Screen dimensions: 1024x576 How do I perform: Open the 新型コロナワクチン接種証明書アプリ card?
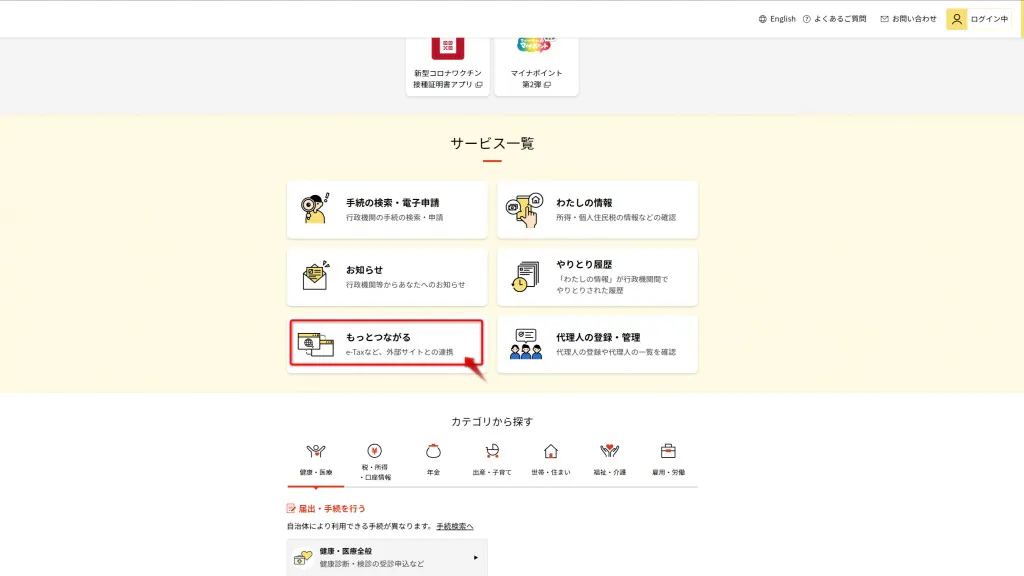point(448,65)
